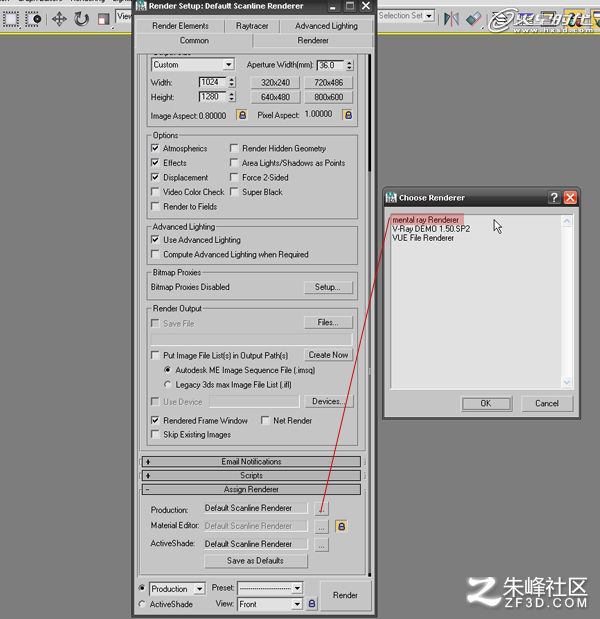Expand the Email Notifications rollout

251,461
